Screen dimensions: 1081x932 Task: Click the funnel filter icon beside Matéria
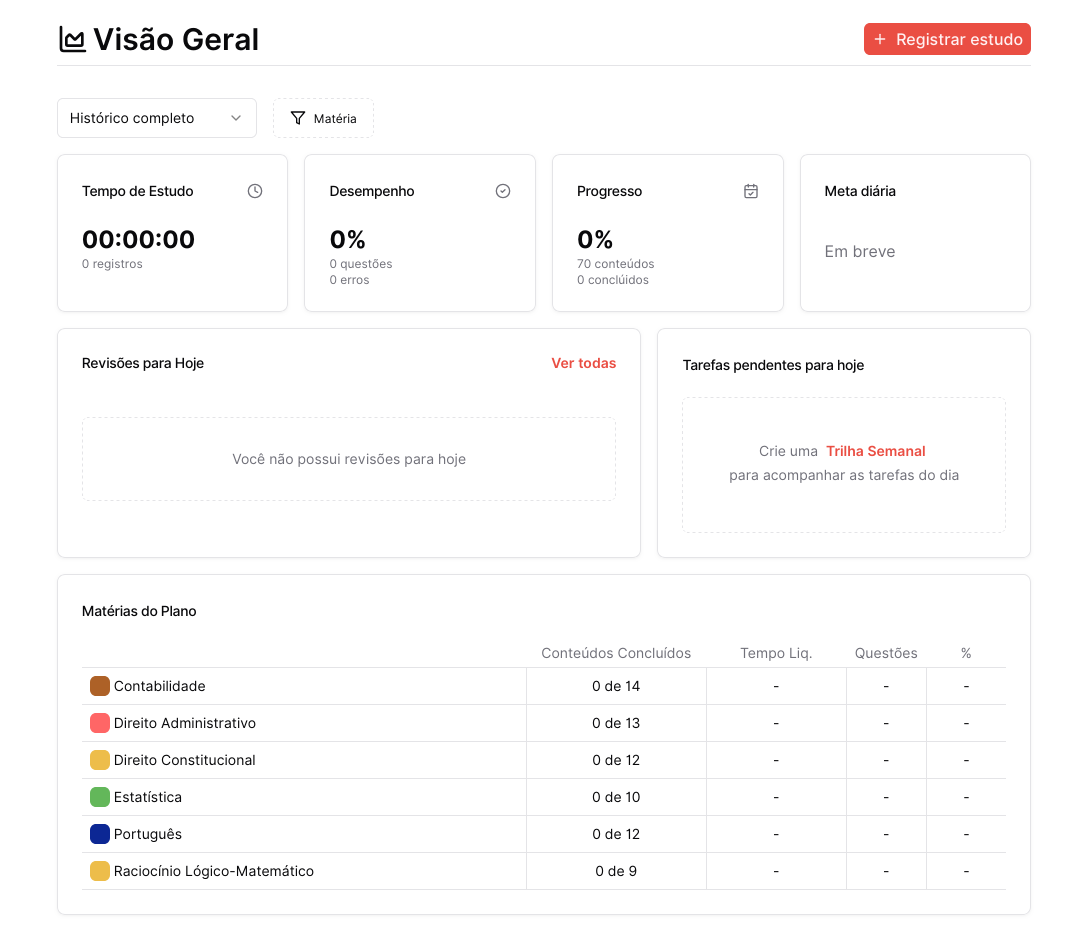(298, 118)
